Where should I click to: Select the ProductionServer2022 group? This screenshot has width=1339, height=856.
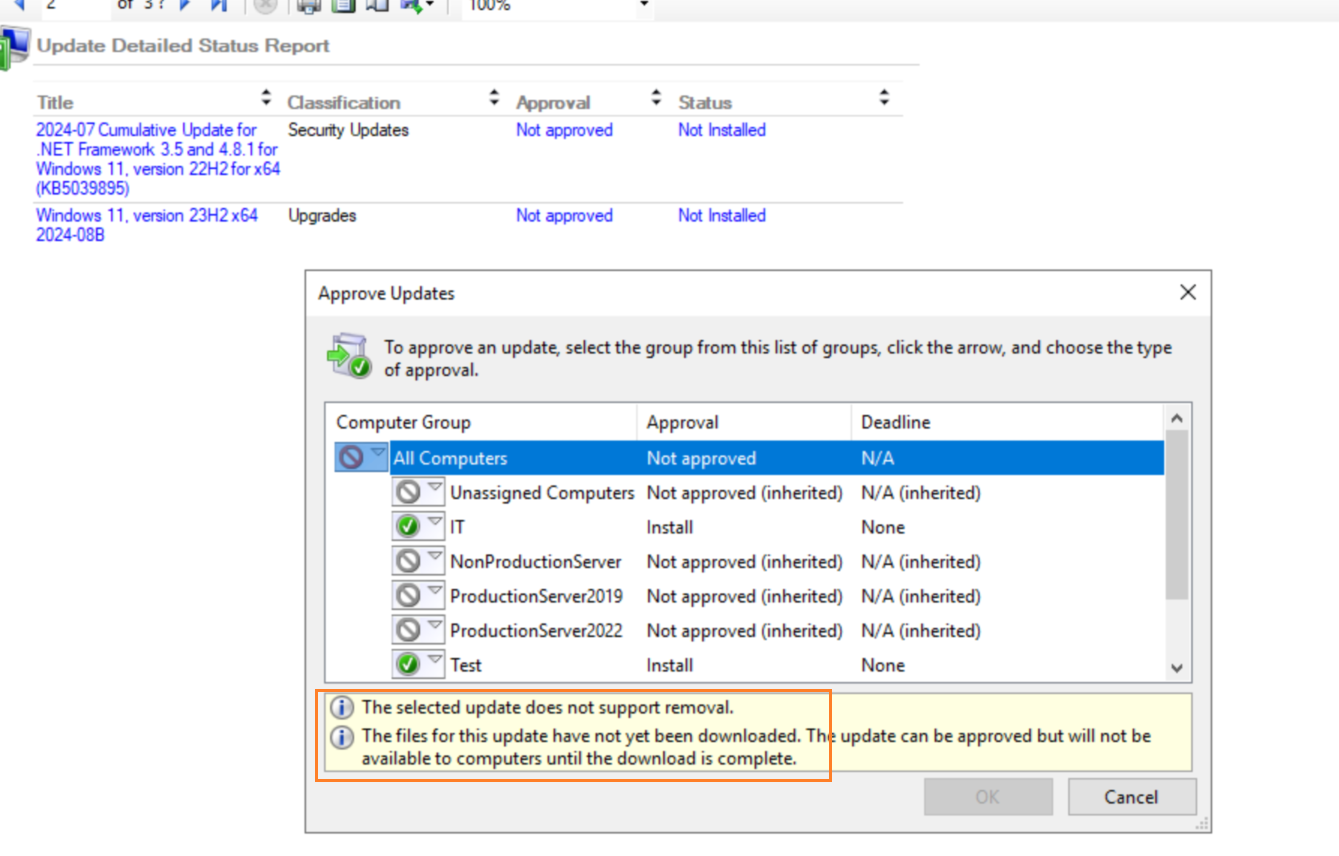tap(536, 631)
